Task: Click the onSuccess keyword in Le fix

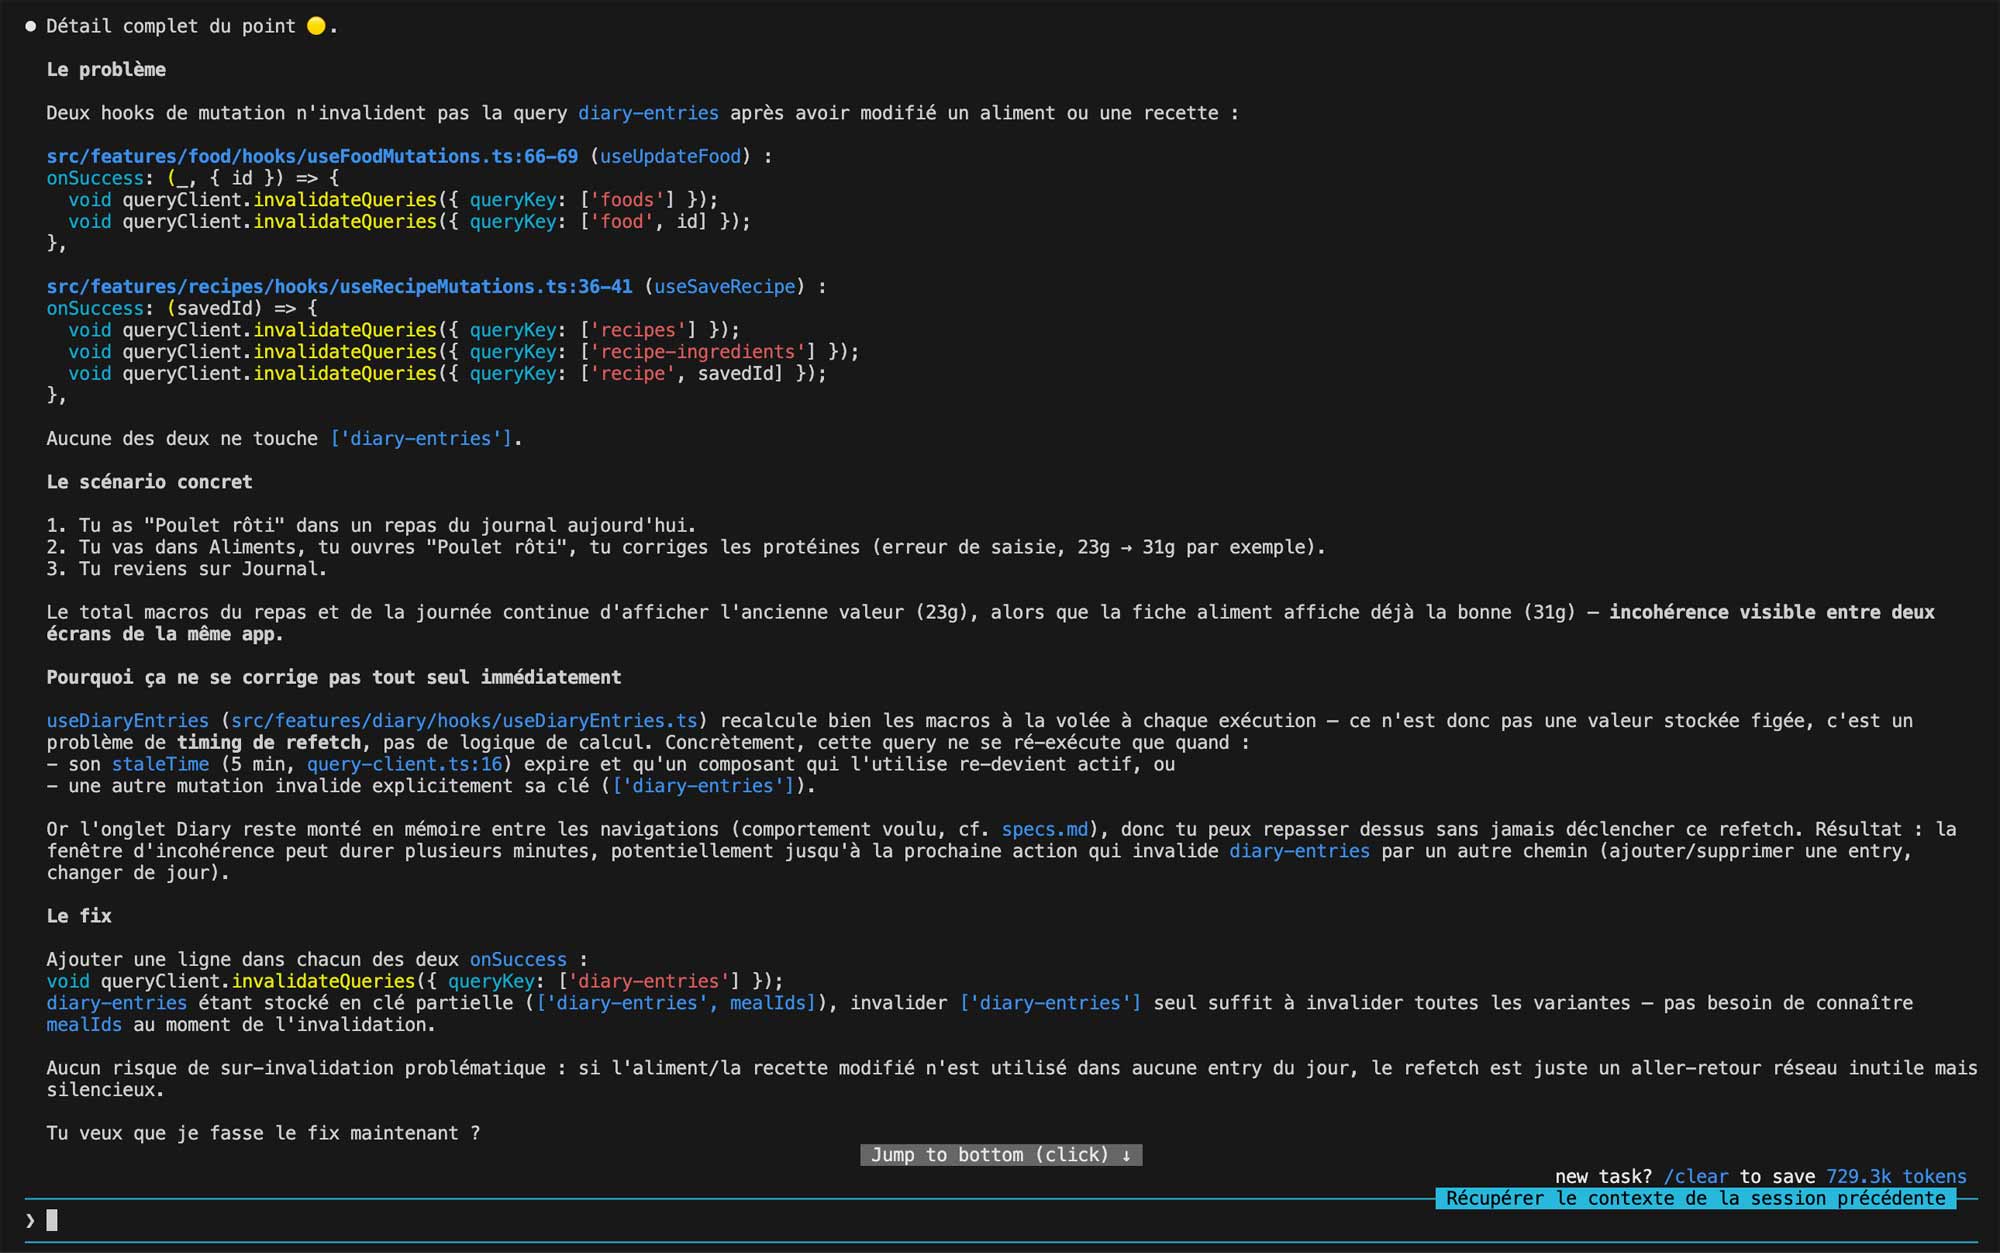Action: (x=518, y=959)
